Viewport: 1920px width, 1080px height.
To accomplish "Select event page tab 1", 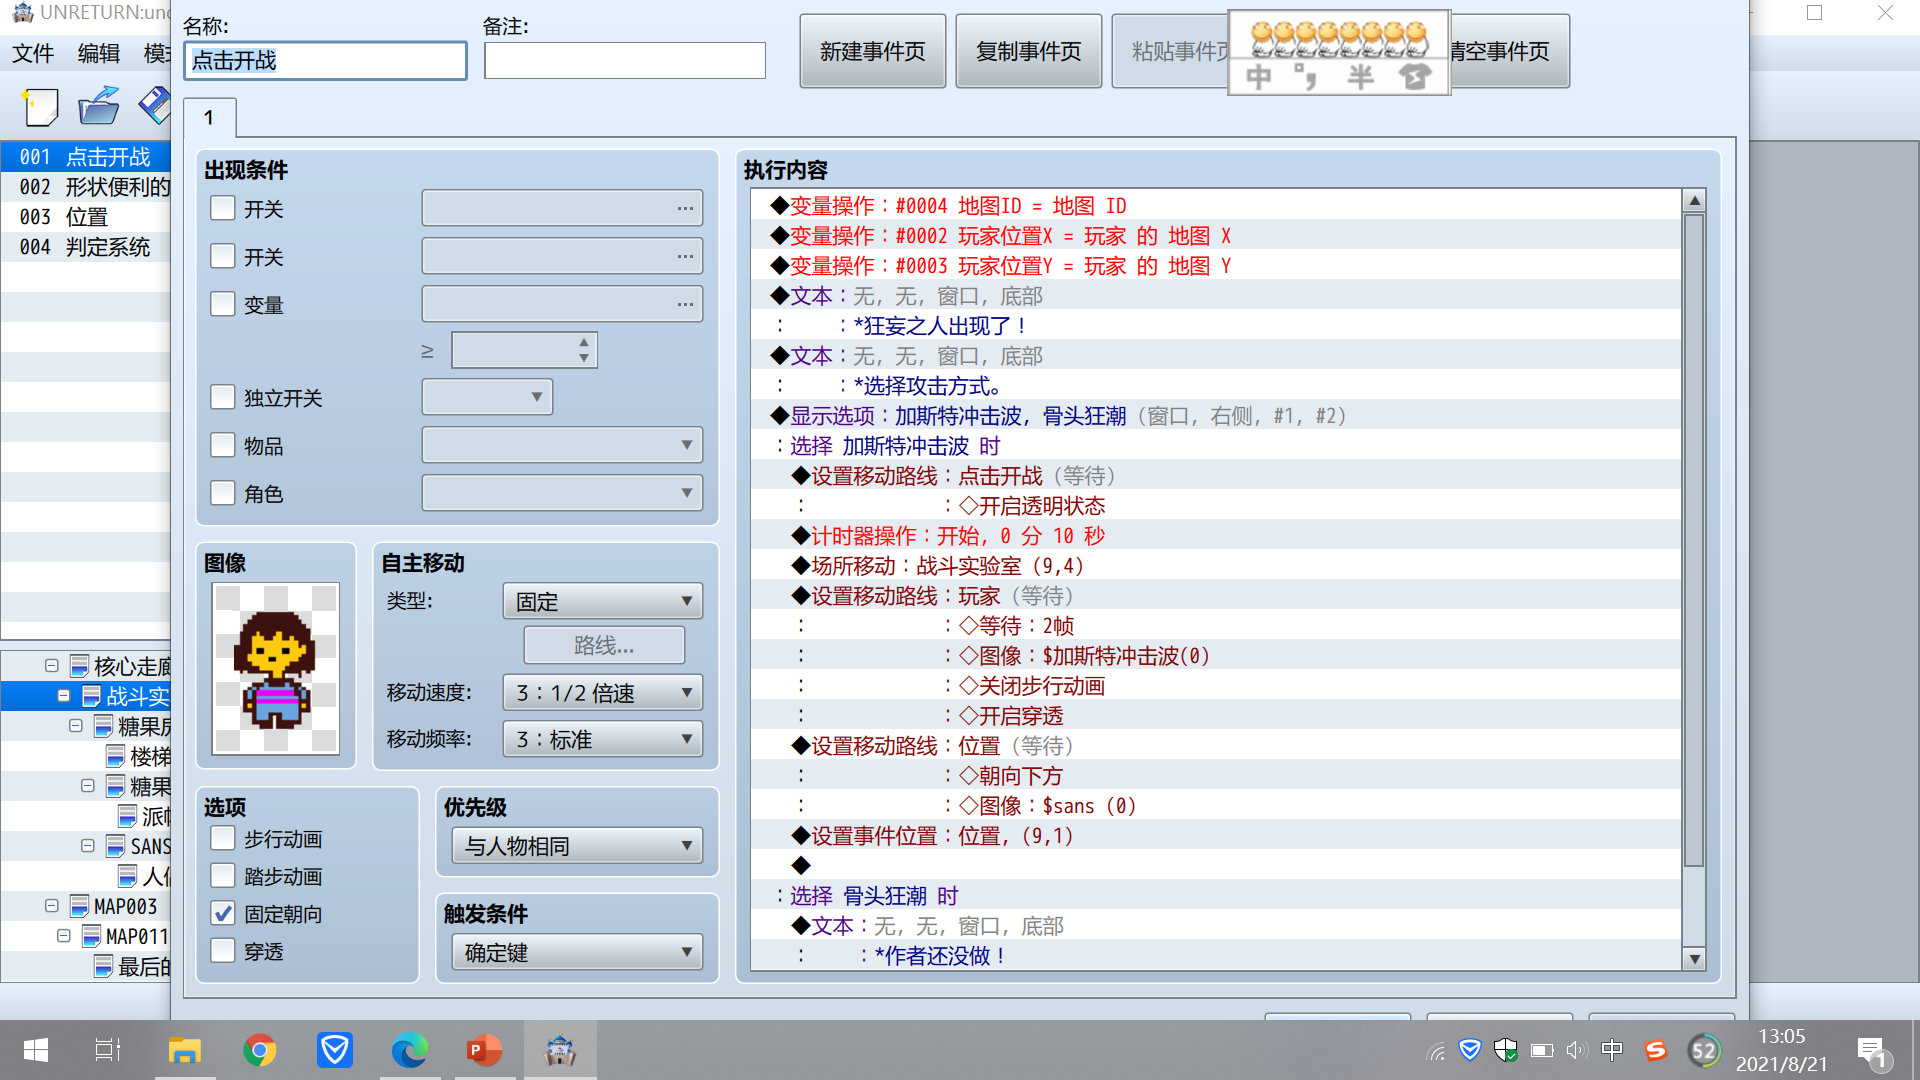I will tap(209, 117).
